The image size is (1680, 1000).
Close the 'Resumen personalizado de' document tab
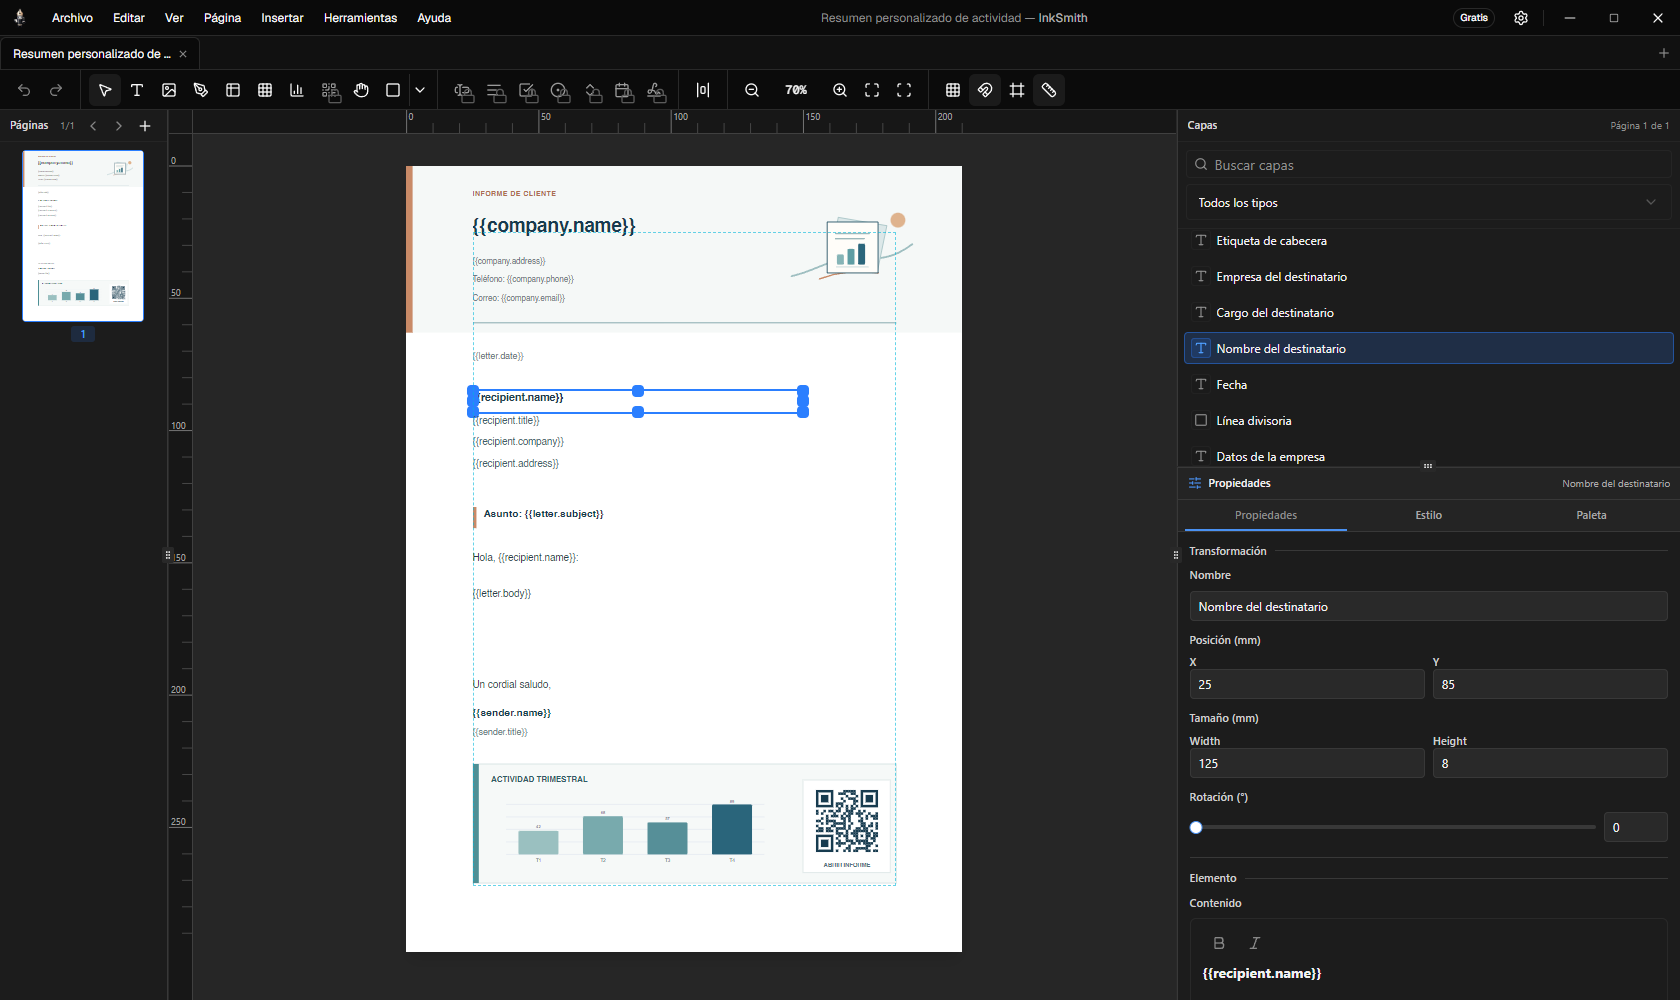click(x=183, y=54)
